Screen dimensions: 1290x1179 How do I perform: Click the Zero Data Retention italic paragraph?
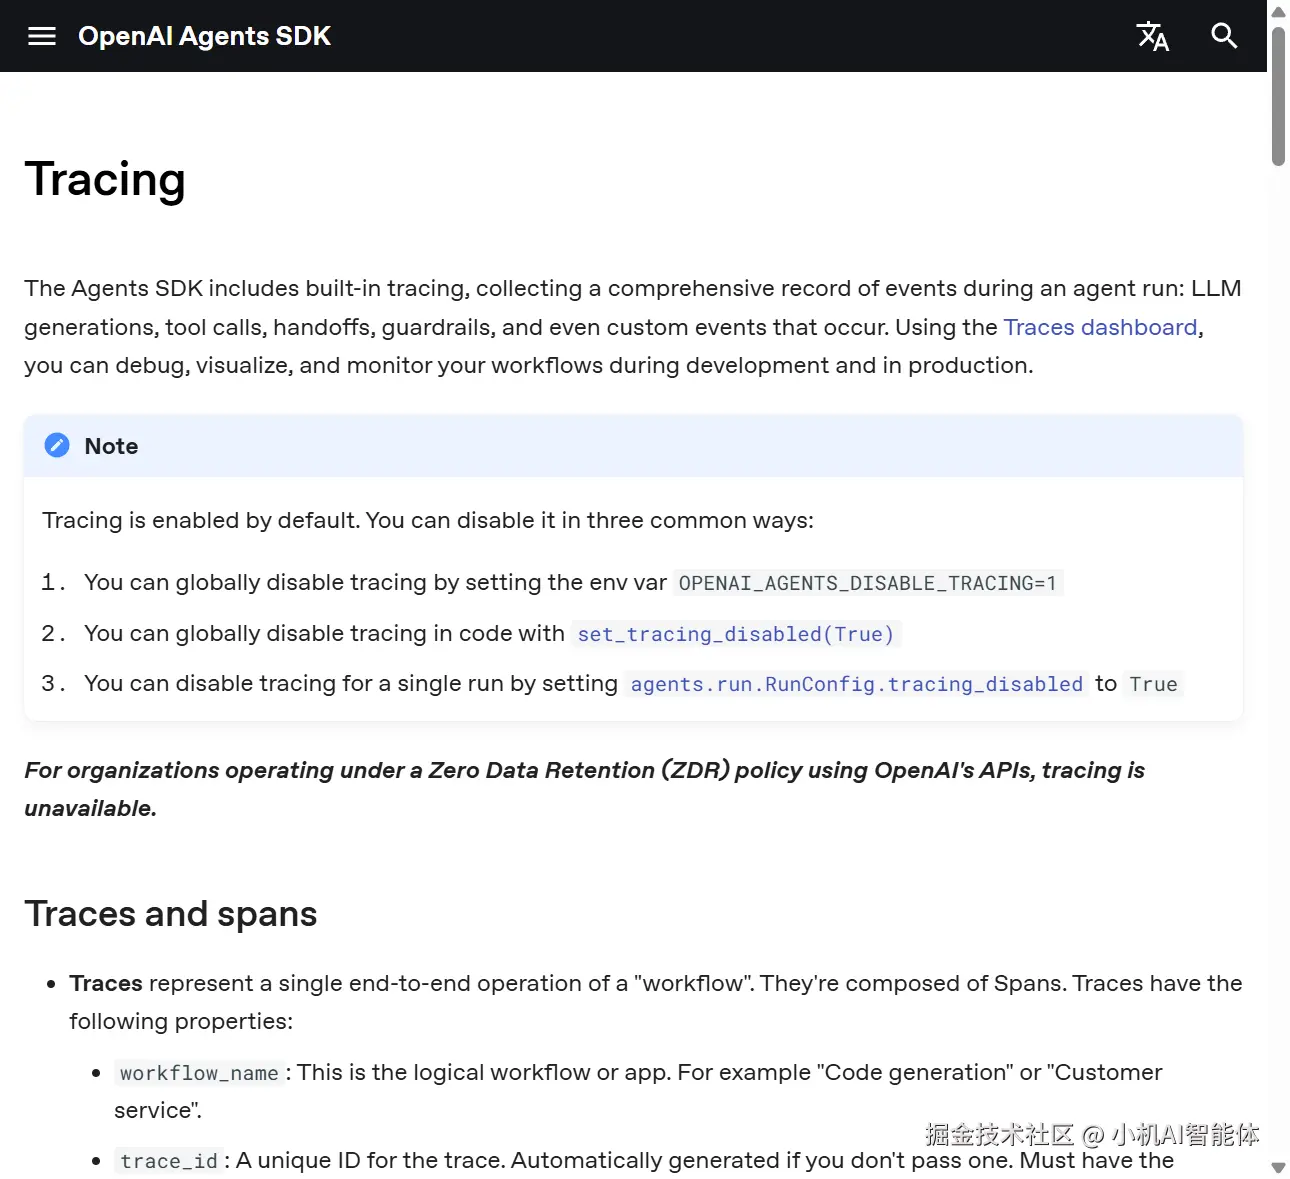(584, 789)
